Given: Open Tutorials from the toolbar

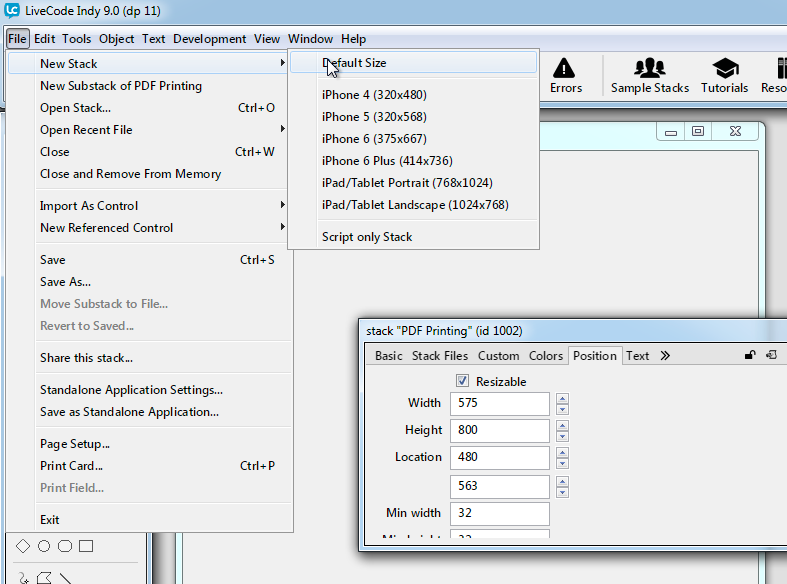Looking at the screenshot, I should [724, 76].
